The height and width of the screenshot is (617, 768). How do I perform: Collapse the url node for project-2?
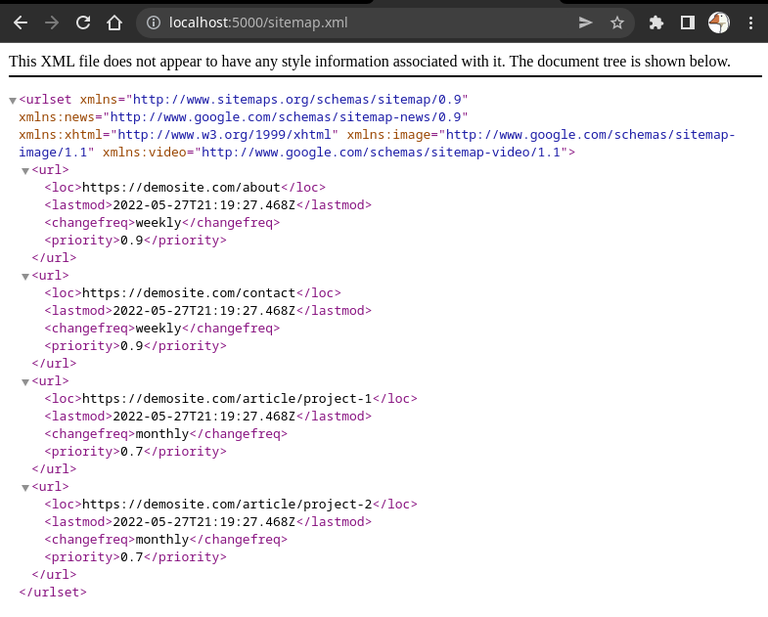pos(25,488)
